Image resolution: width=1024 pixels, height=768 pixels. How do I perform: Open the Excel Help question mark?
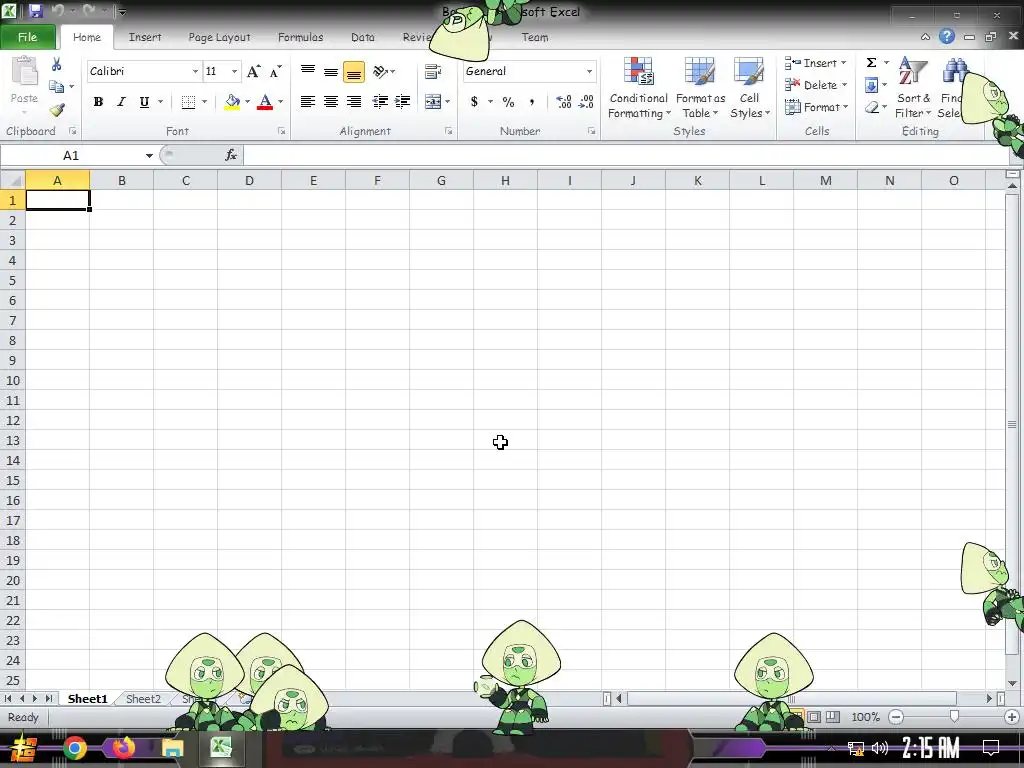(x=946, y=37)
